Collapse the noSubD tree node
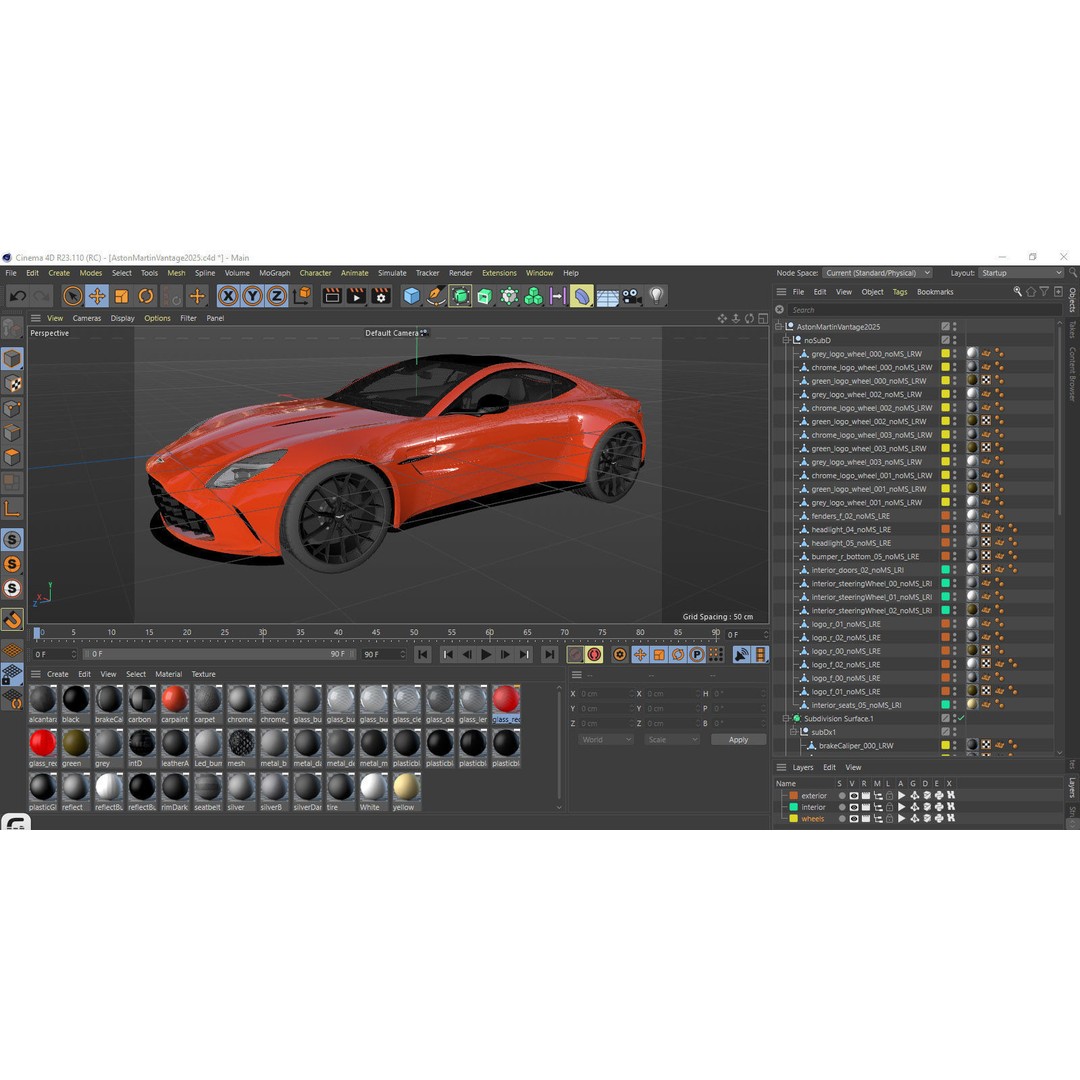Viewport: 1080px width, 1080px height. tap(786, 340)
